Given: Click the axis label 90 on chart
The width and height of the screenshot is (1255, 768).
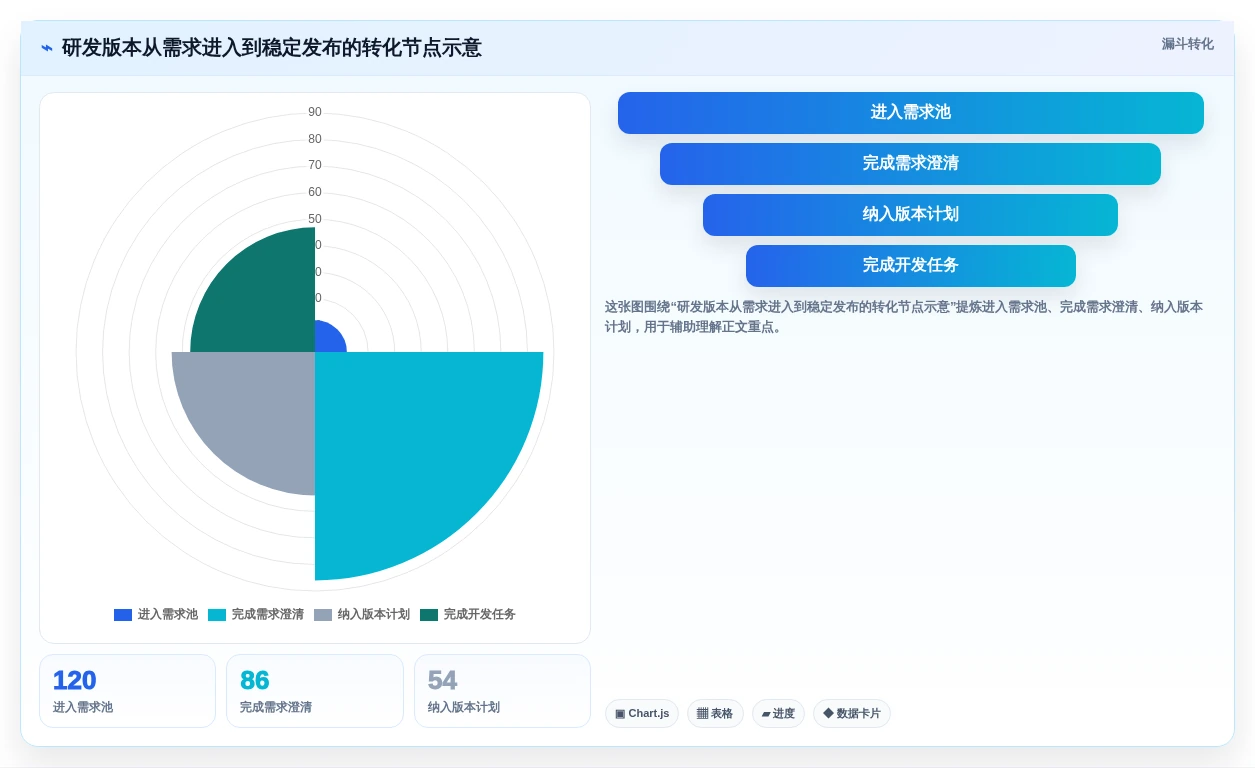Looking at the screenshot, I should (315, 112).
